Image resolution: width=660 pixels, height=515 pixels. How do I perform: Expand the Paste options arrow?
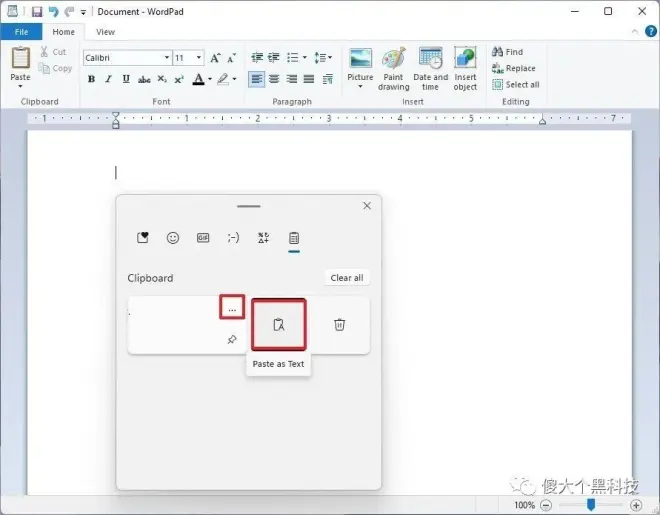(x=20, y=86)
